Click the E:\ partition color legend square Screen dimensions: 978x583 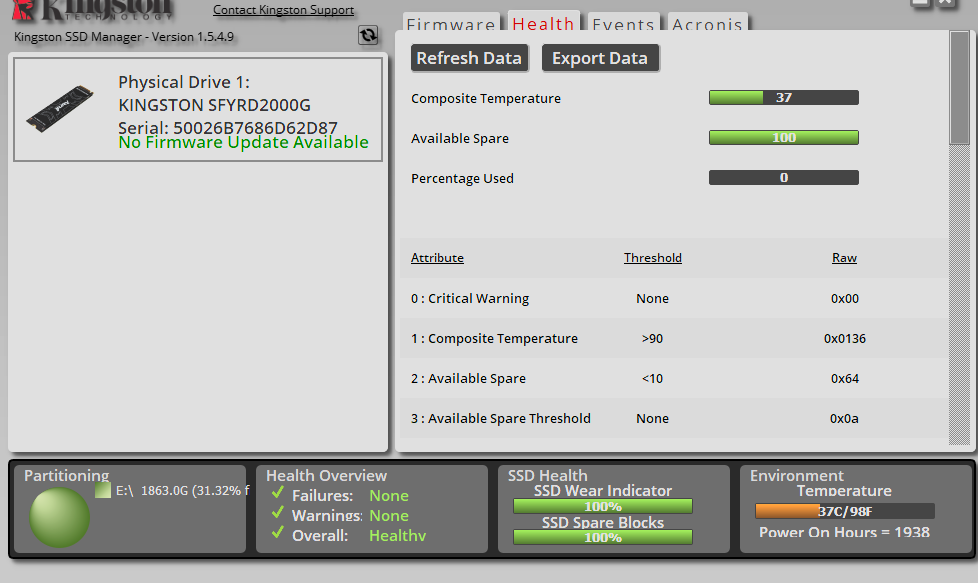(x=103, y=490)
